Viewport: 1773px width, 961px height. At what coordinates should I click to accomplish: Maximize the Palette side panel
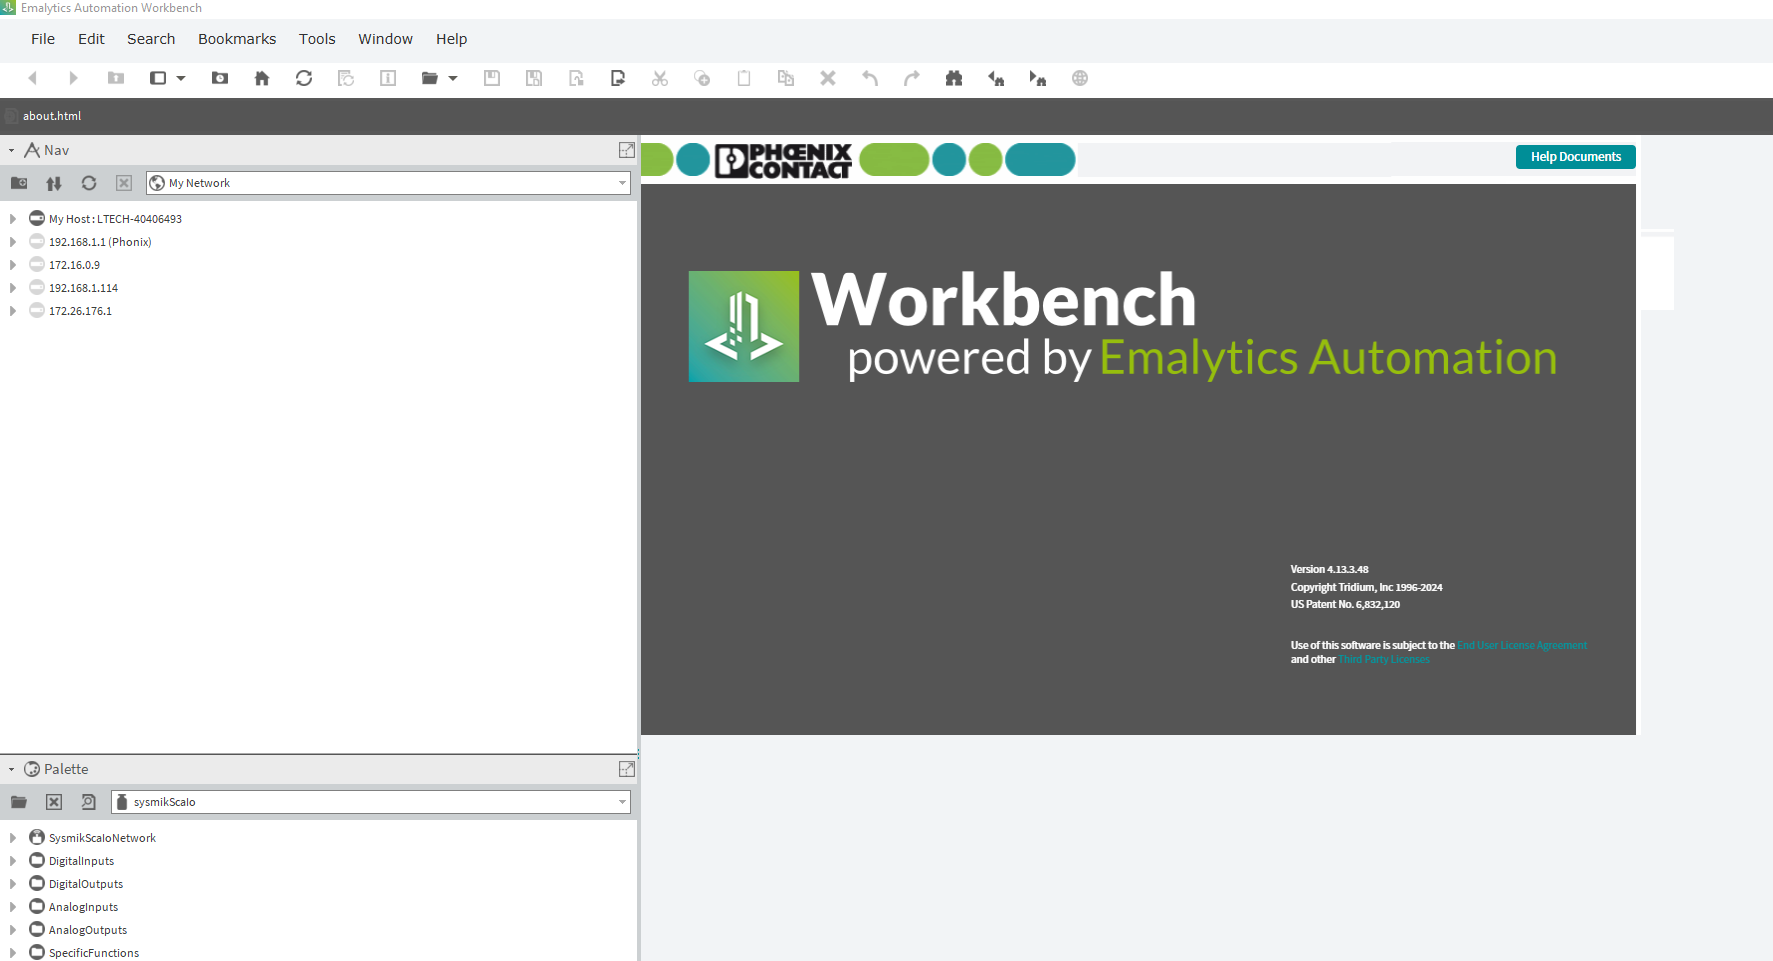(x=627, y=769)
